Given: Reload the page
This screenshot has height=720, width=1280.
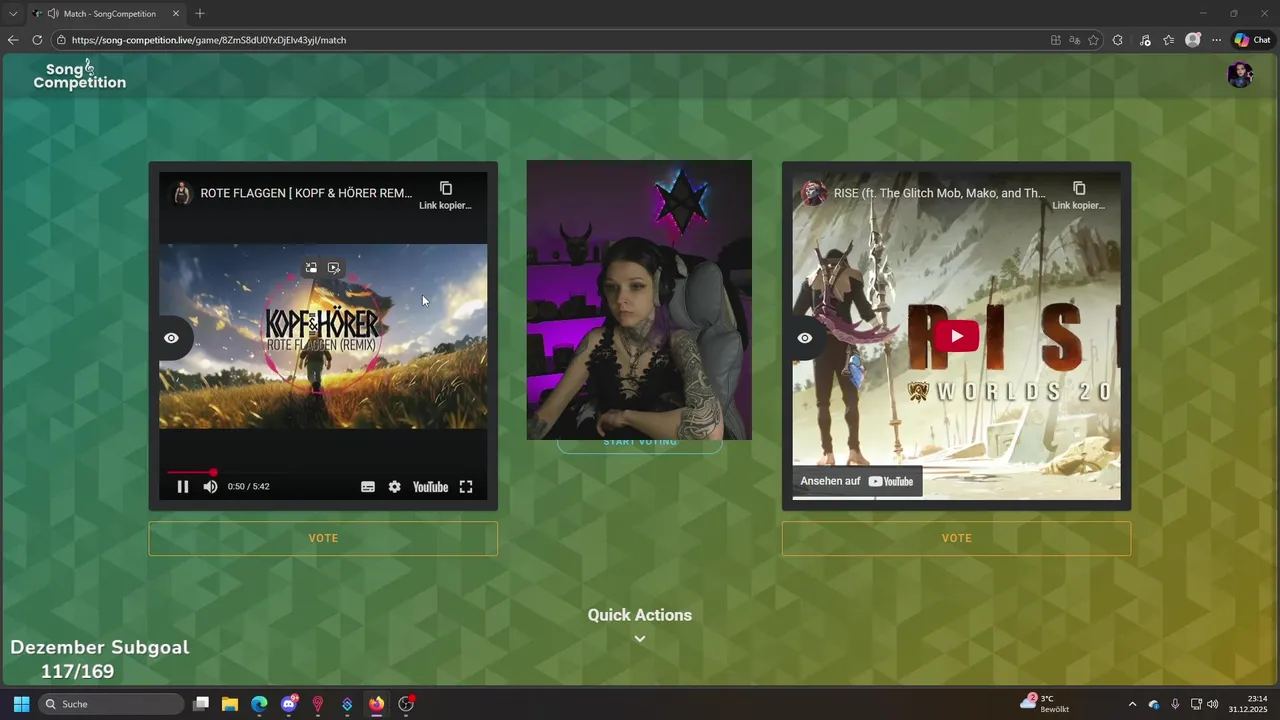Looking at the screenshot, I should click(37, 40).
